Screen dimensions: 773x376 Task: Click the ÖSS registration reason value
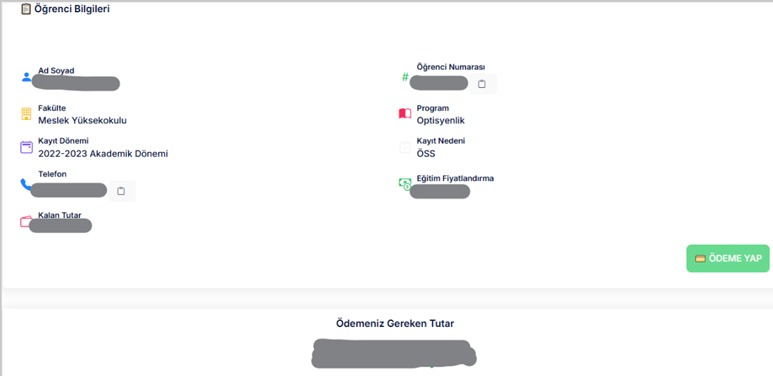click(426, 154)
